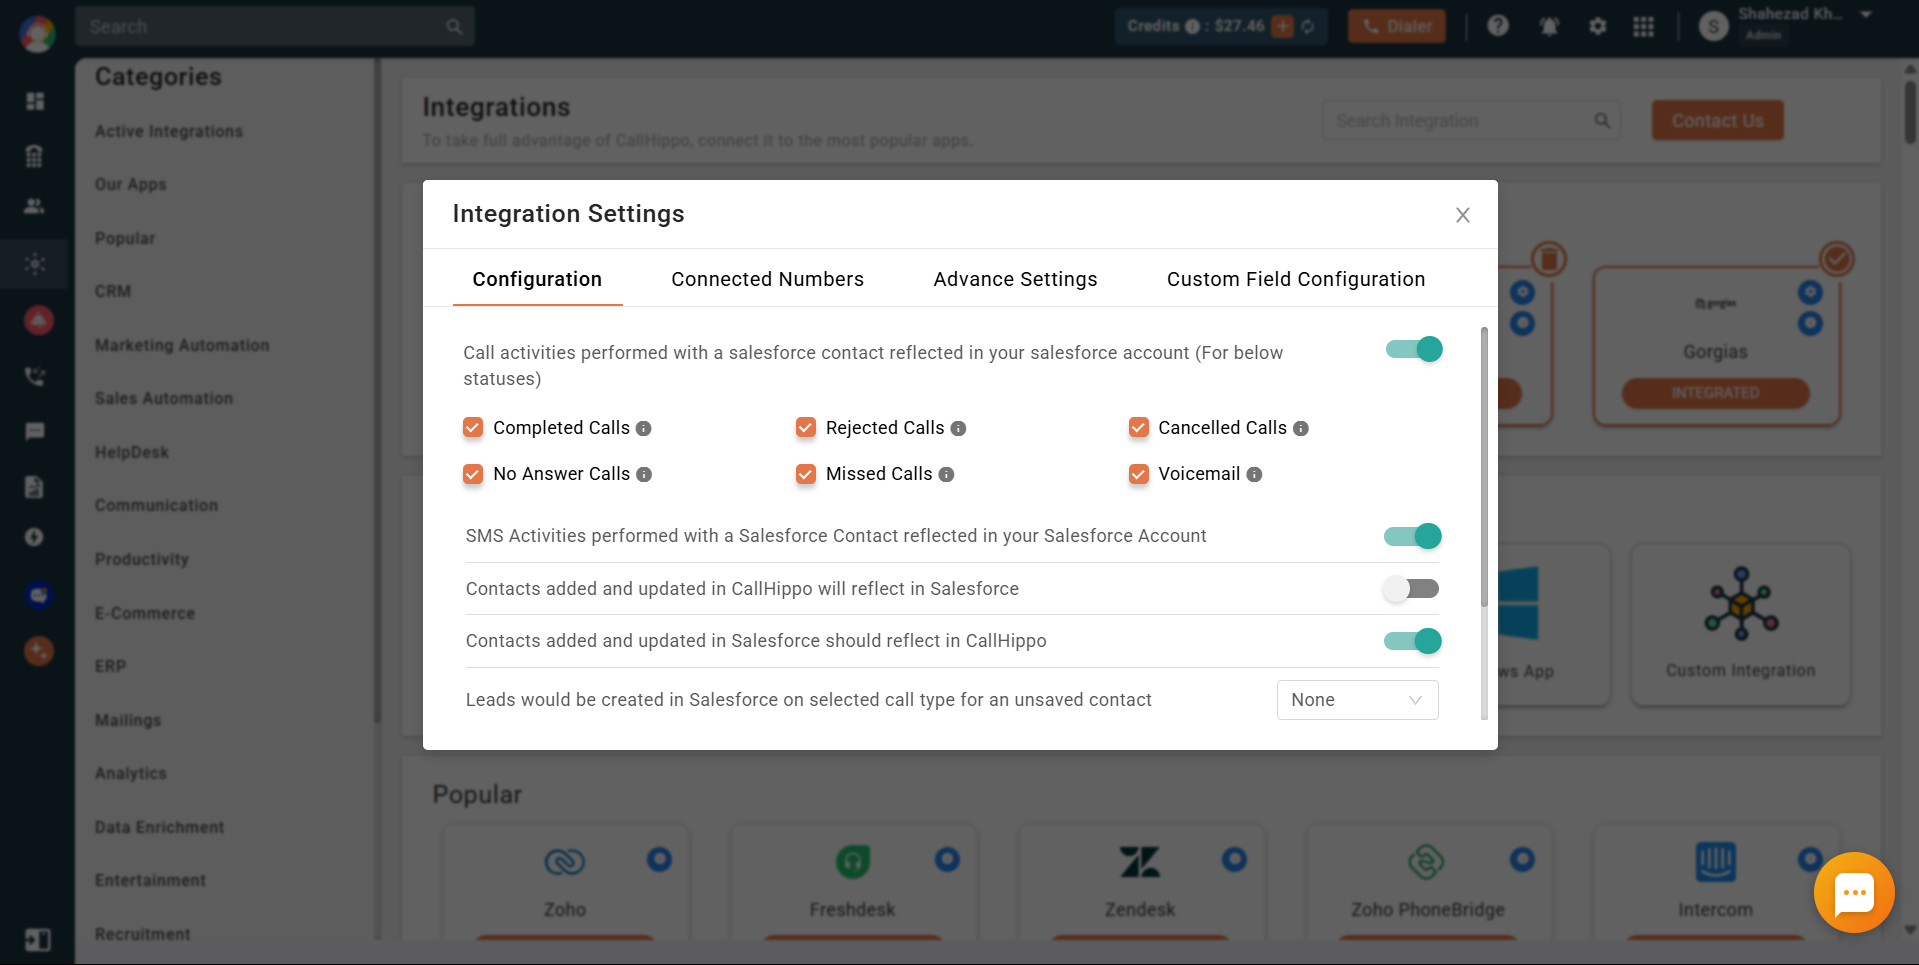Click the refresh credits icon
Viewport: 1919px width, 965px height.
(x=1308, y=26)
